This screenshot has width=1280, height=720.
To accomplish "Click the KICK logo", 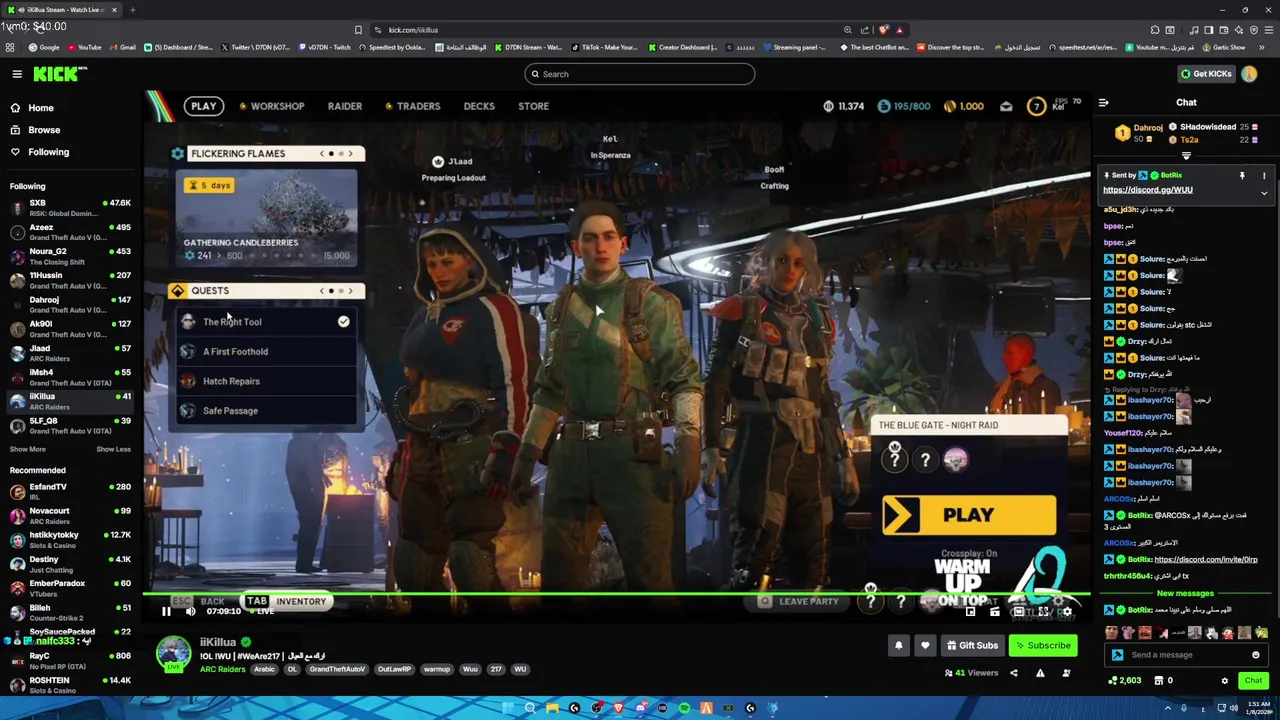I will point(60,74).
